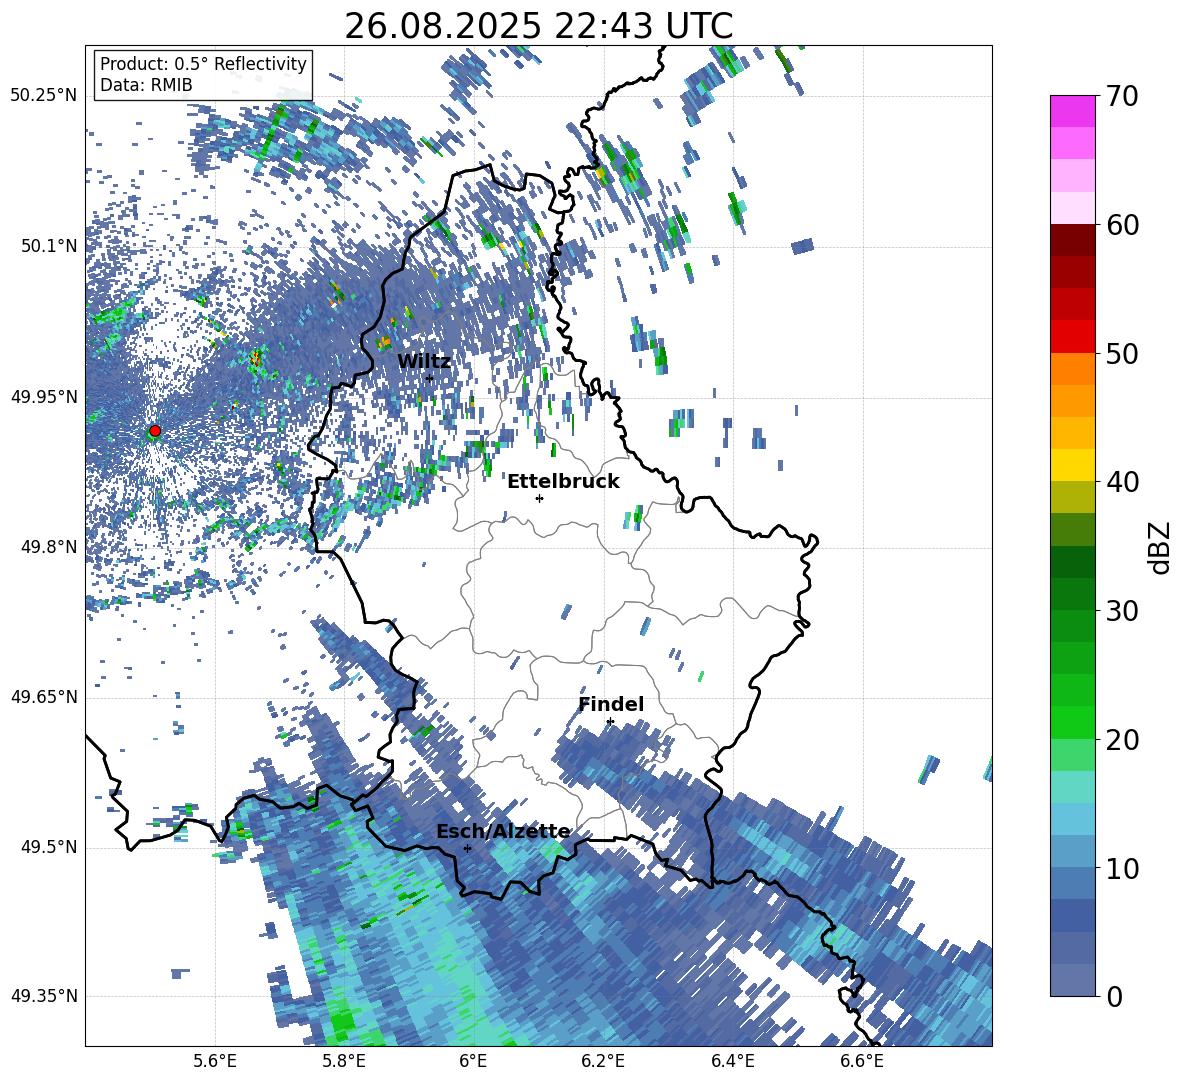The width and height of the screenshot is (1184, 1081).
Task: Click the Esch/Alzette city label
Action: 503,832
